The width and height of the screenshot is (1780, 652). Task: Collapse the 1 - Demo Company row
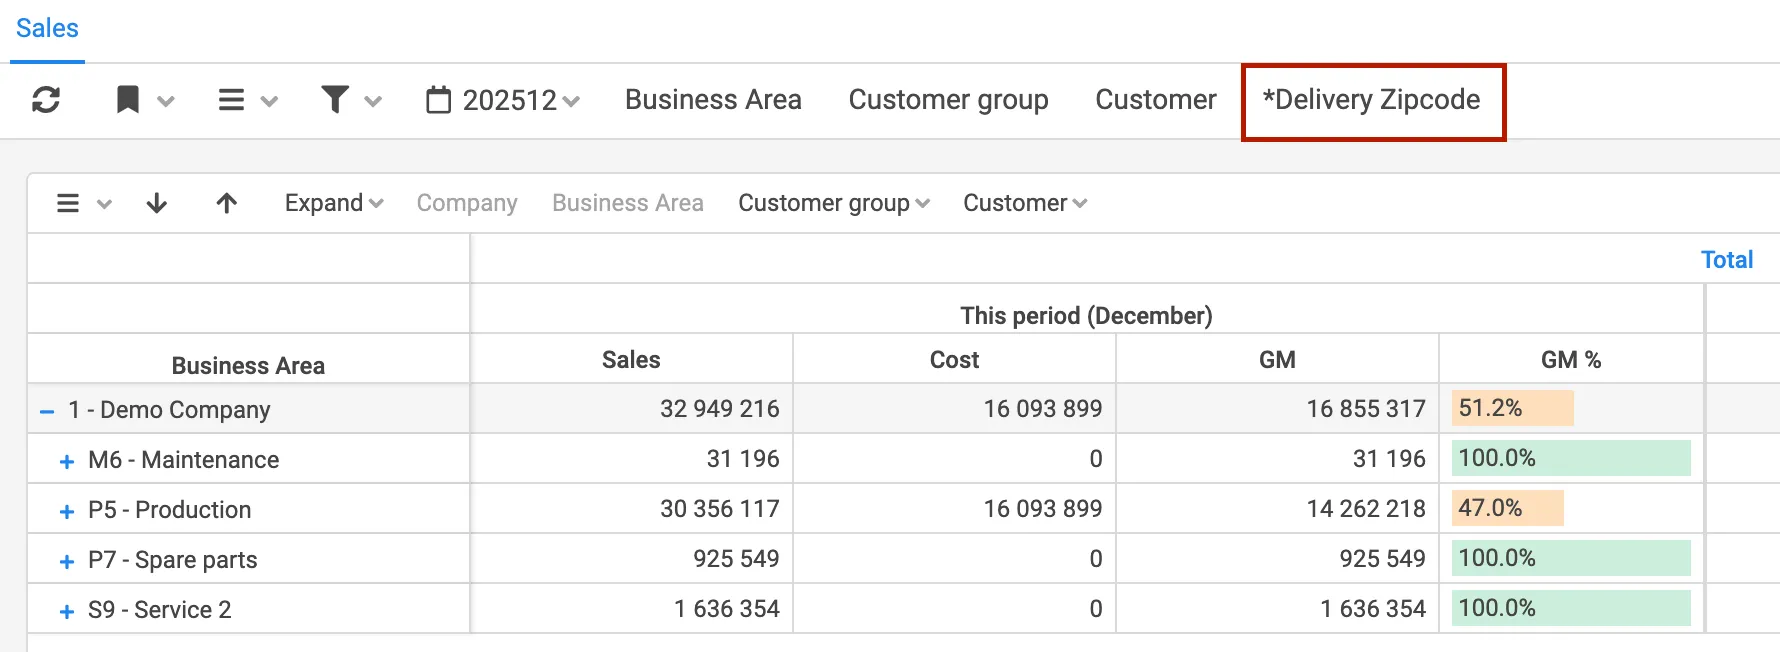(x=47, y=411)
